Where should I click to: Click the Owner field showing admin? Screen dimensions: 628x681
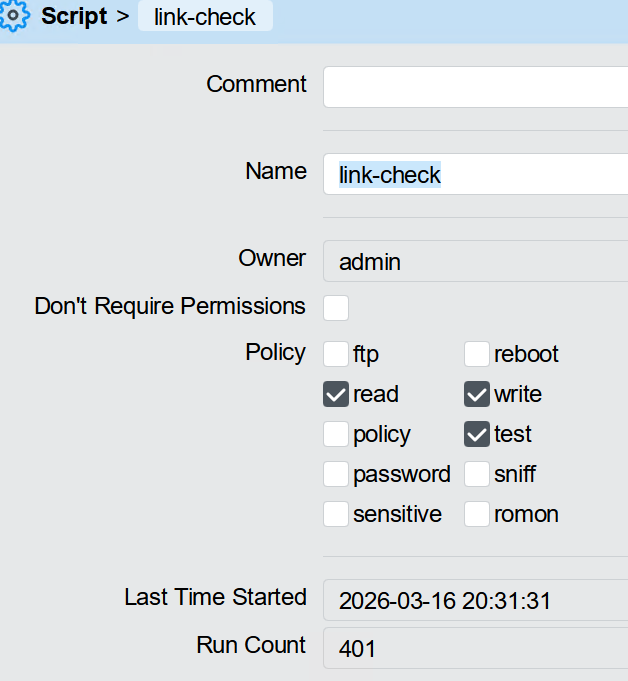click(x=475, y=262)
